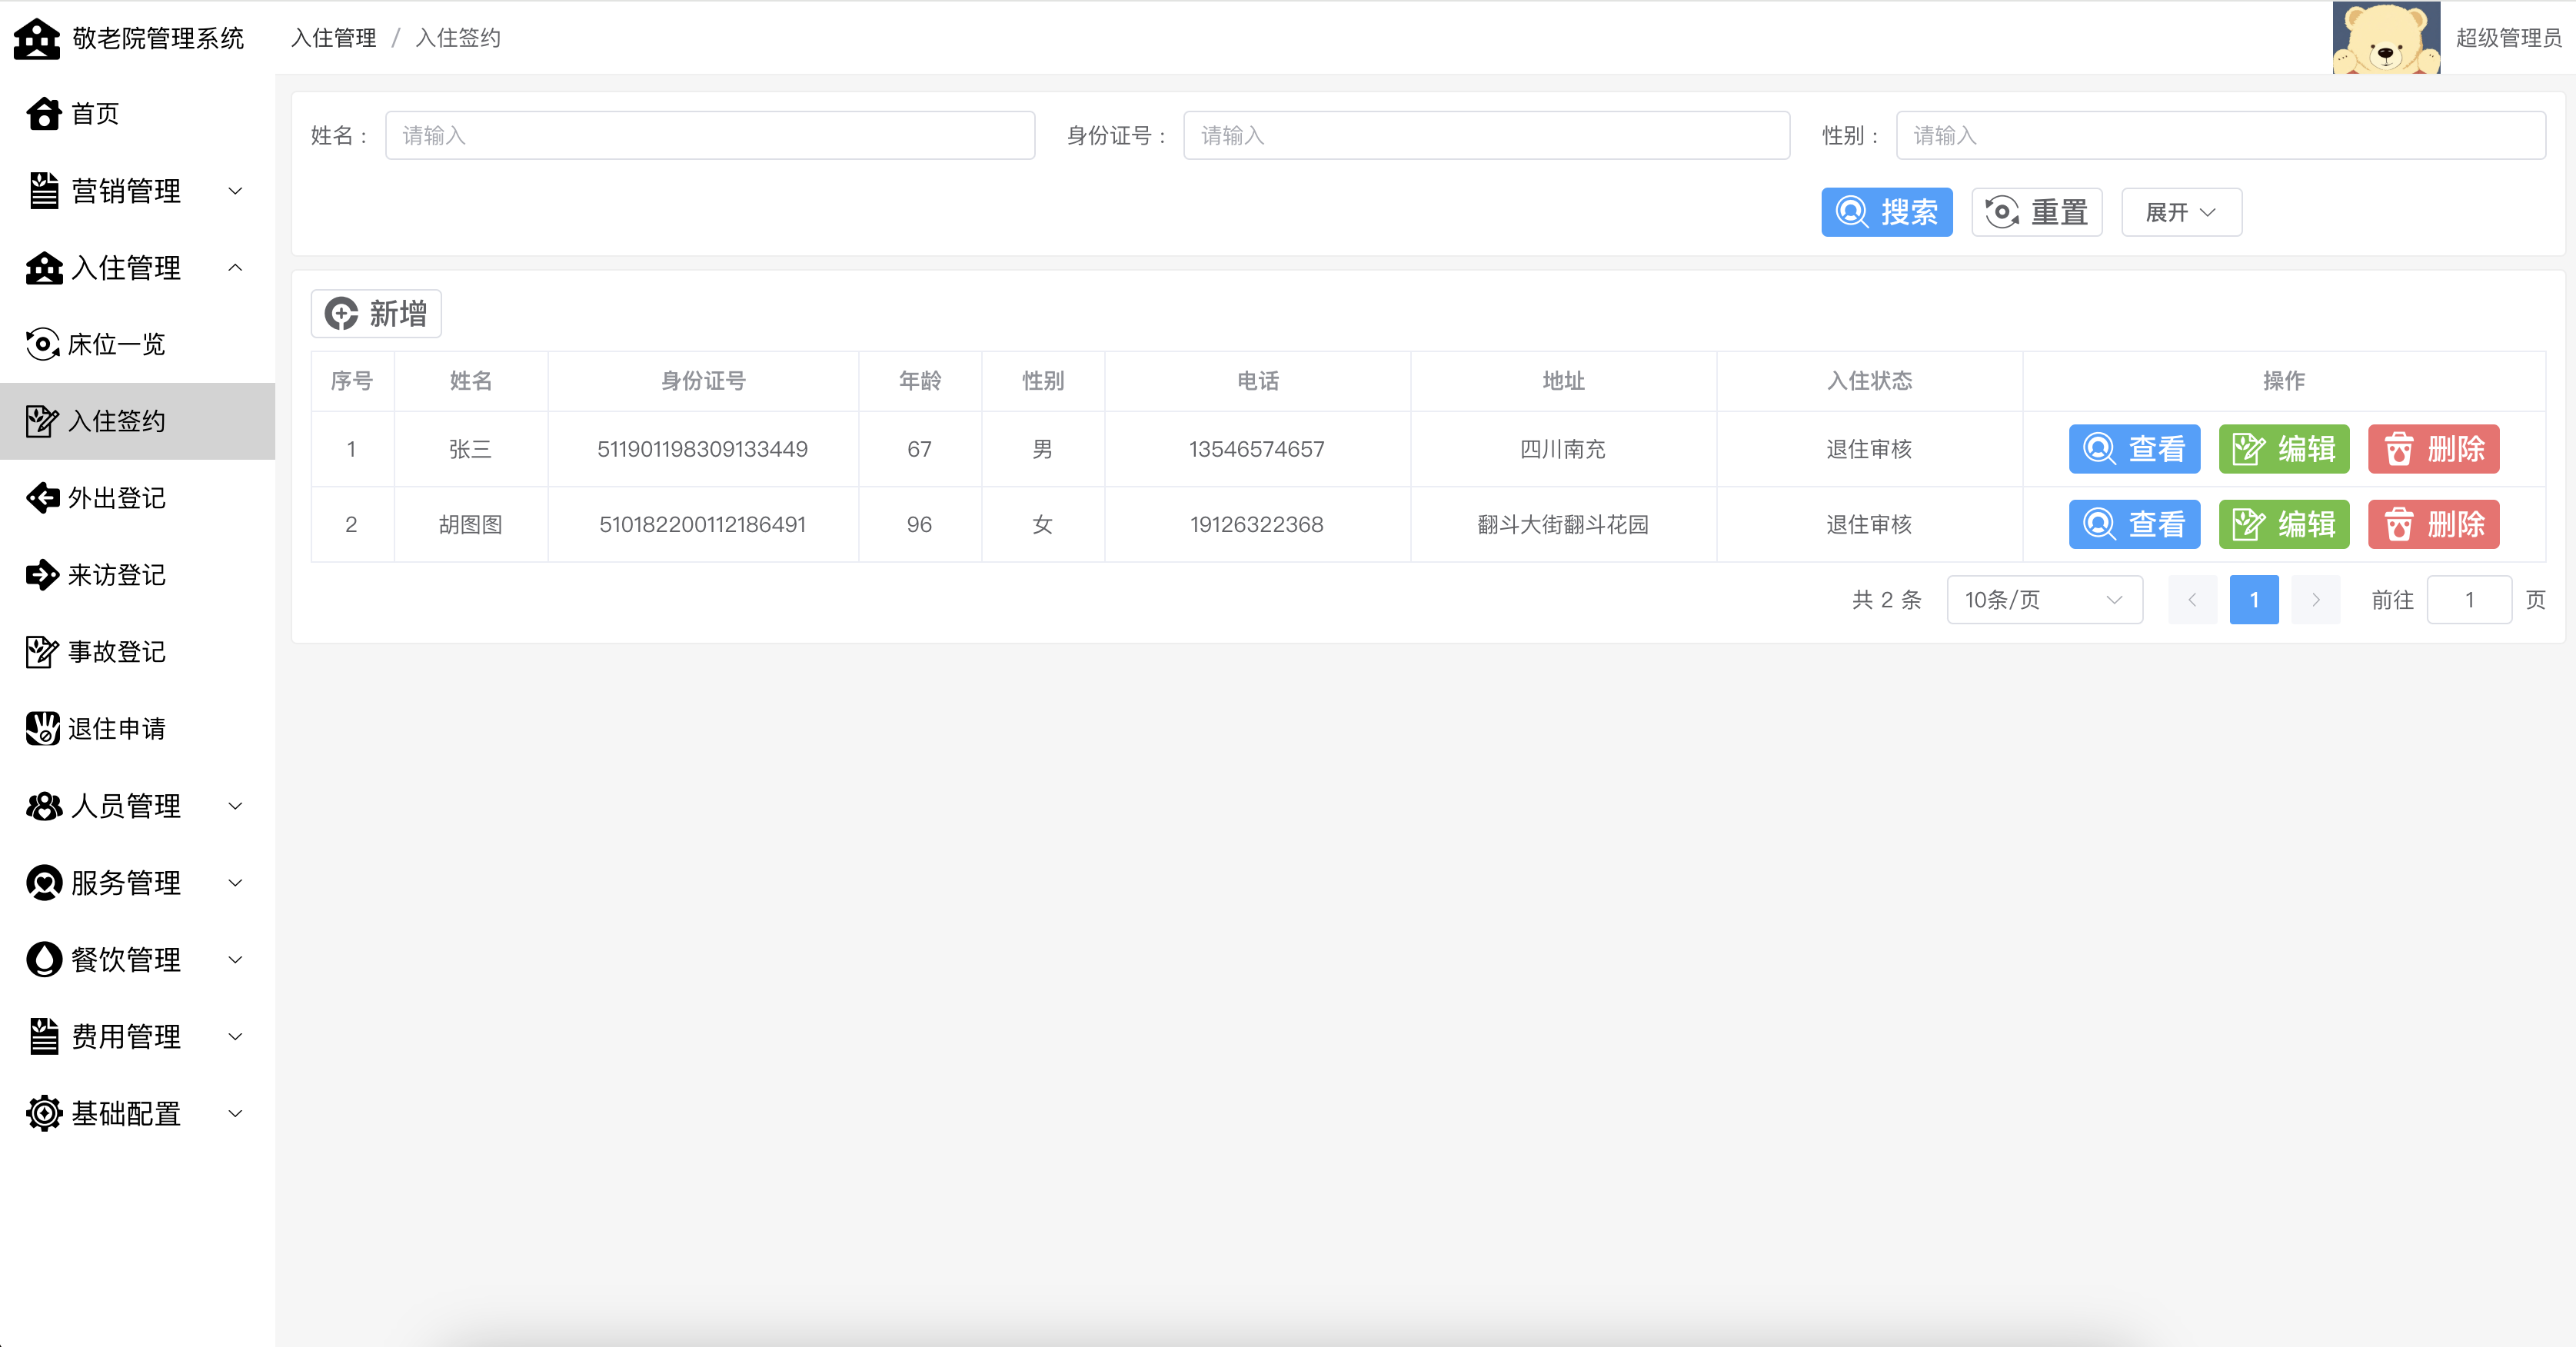The height and width of the screenshot is (1347, 2576).
Task: Open the 10条/页 page size dropdown
Action: [2043, 600]
